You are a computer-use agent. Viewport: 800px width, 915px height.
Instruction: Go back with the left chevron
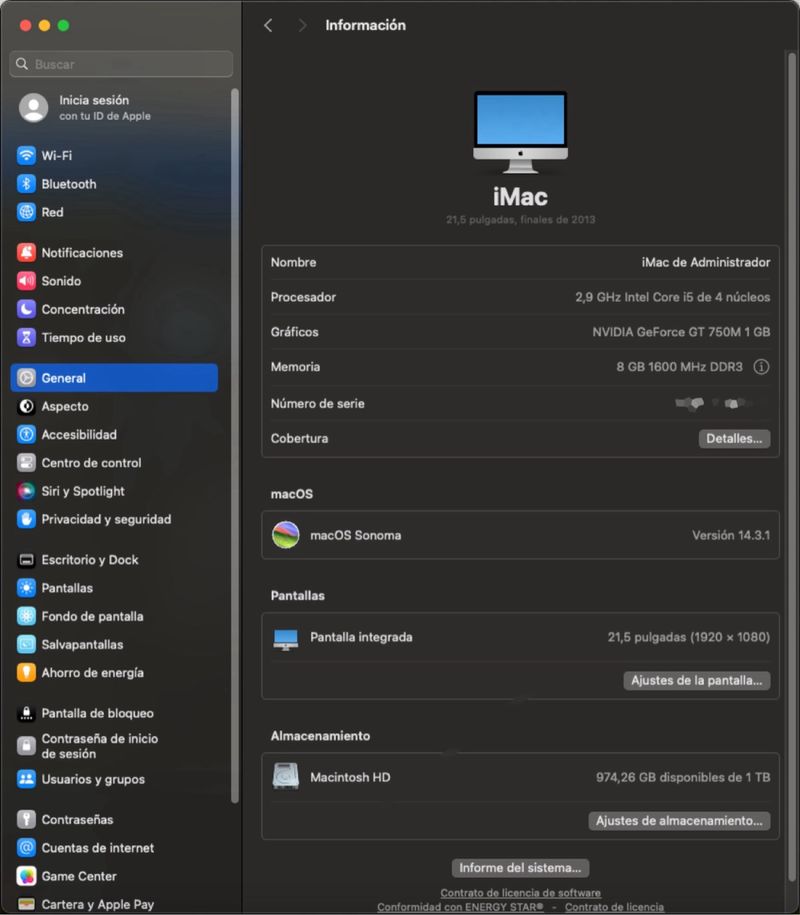click(x=268, y=25)
